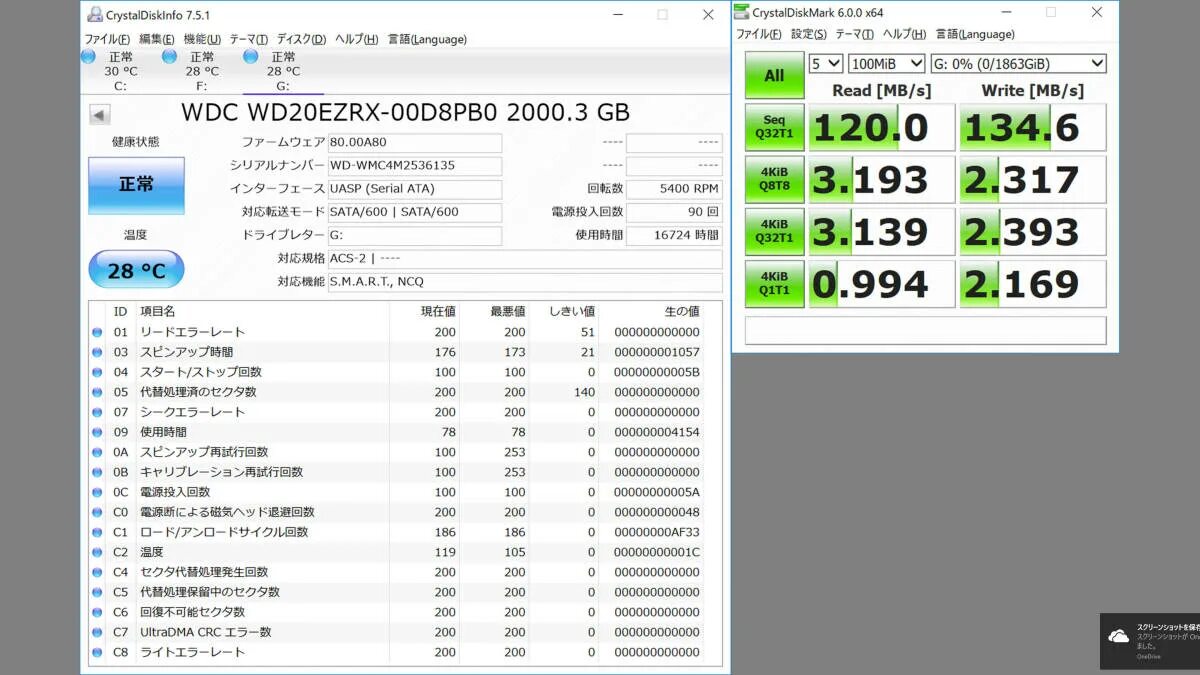
Task: Click status orb for 代替処理済のセクタ数 row
Action: (x=98, y=392)
